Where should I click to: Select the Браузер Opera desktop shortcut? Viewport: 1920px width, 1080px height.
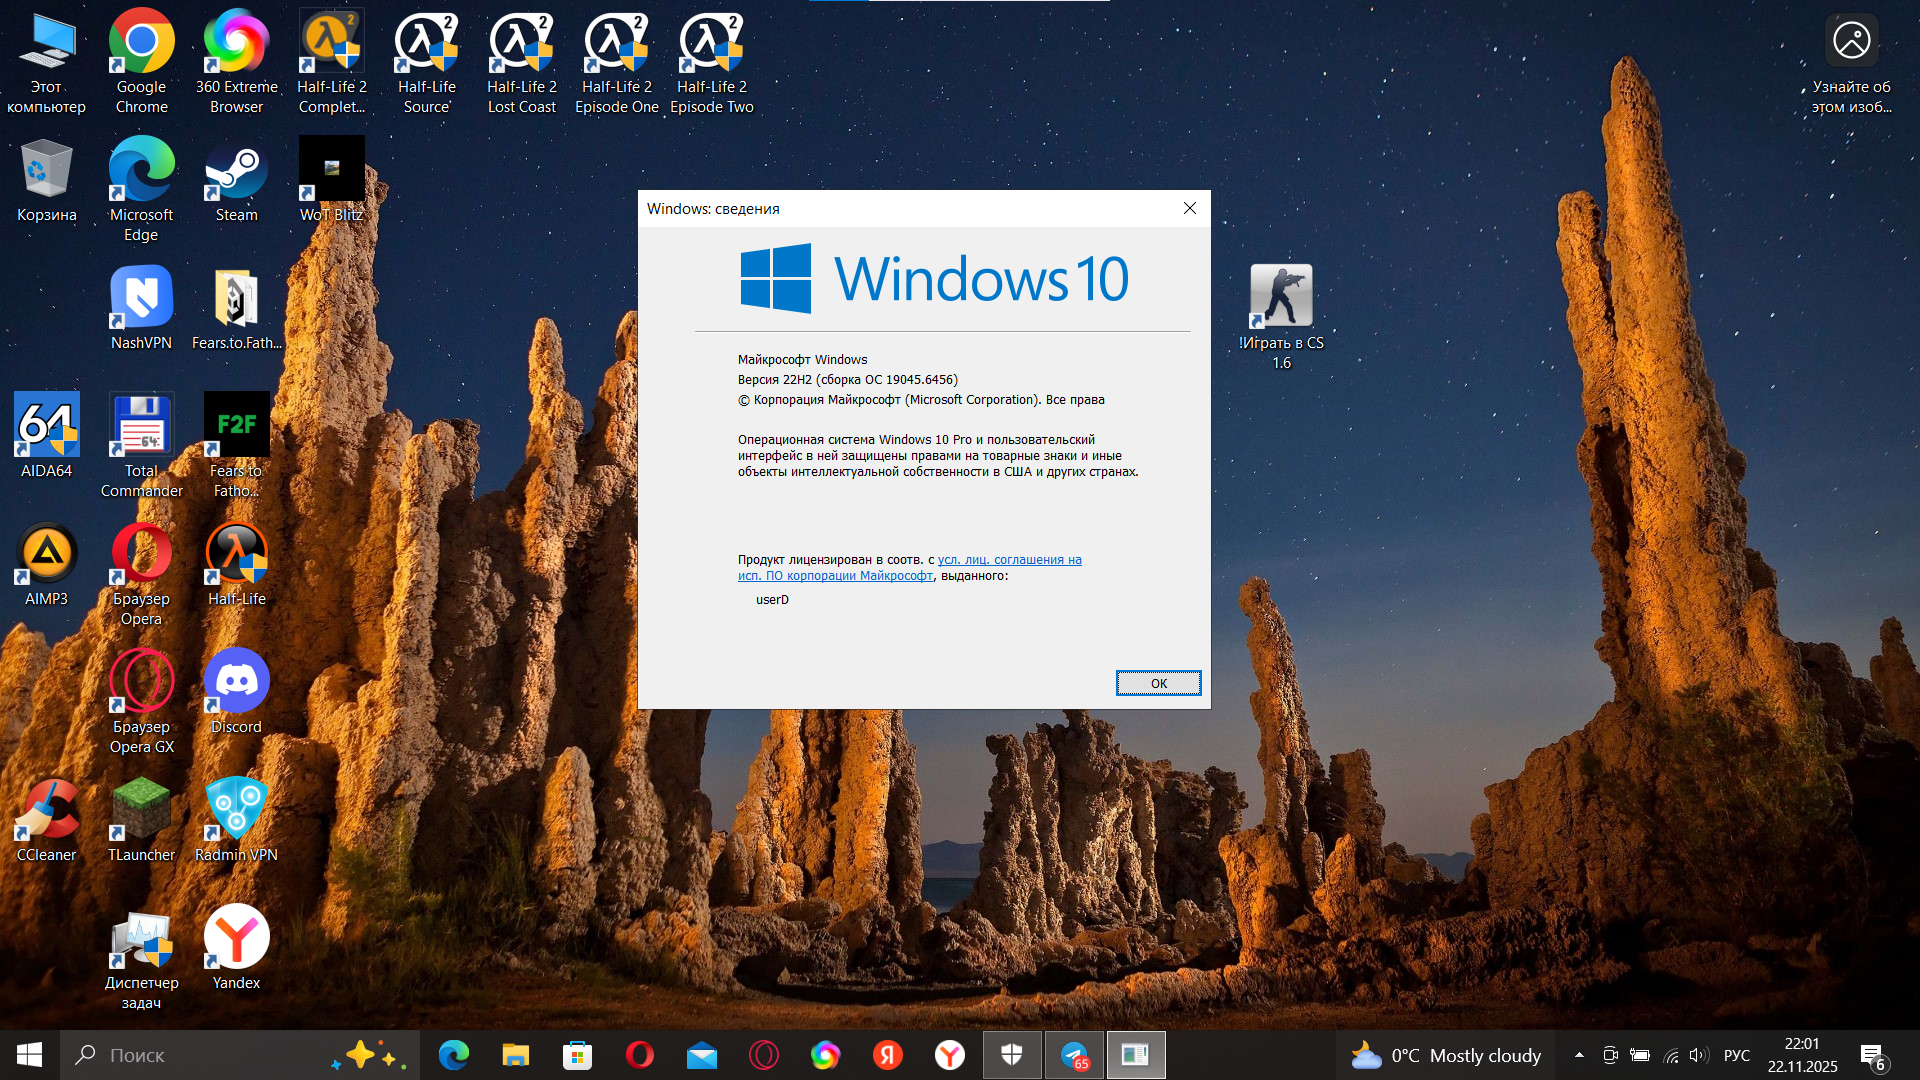pyautogui.click(x=141, y=574)
